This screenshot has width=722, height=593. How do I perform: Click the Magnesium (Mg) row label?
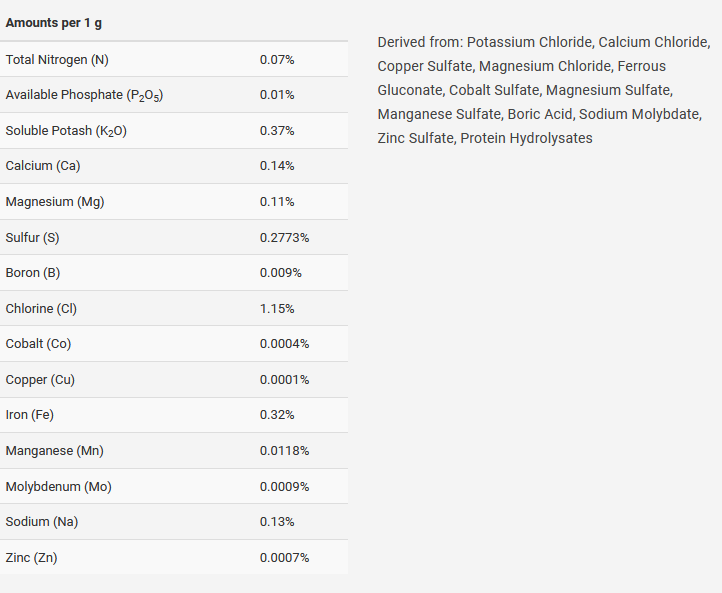click(x=55, y=202)
